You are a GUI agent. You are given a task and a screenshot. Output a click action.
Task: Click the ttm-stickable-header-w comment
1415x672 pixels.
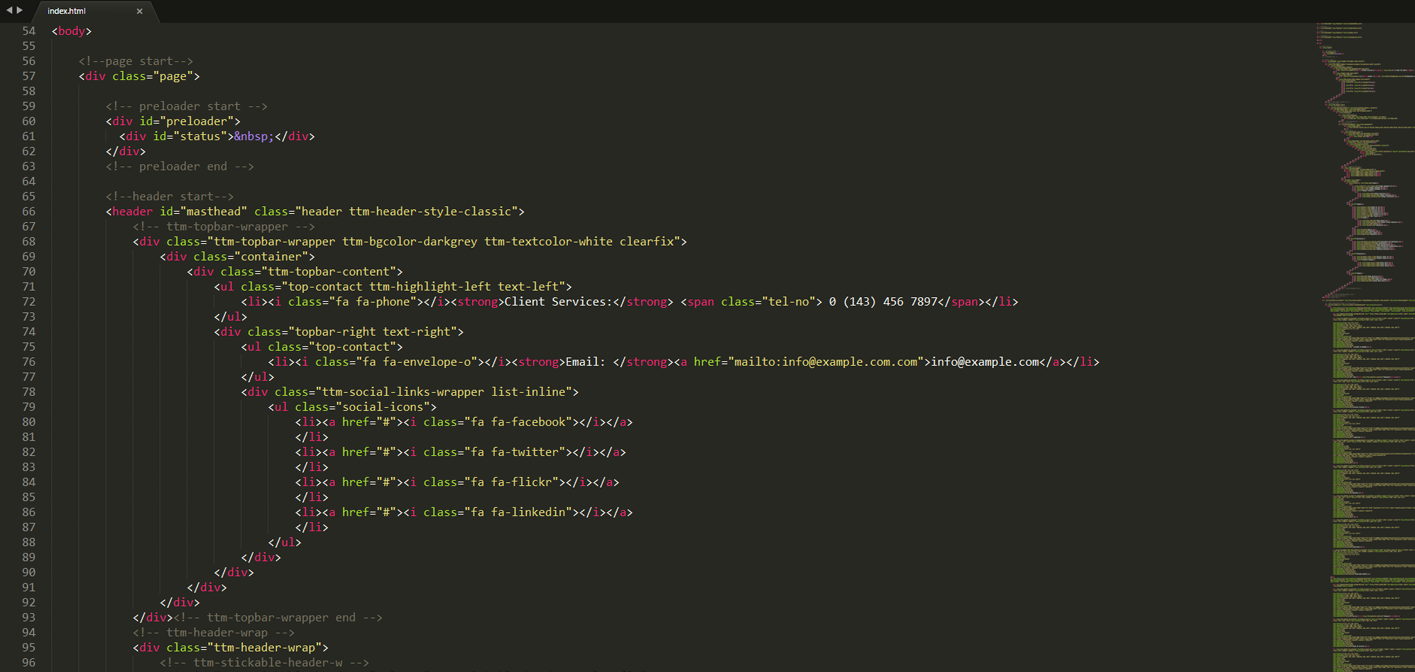click(x=265, y=662)
